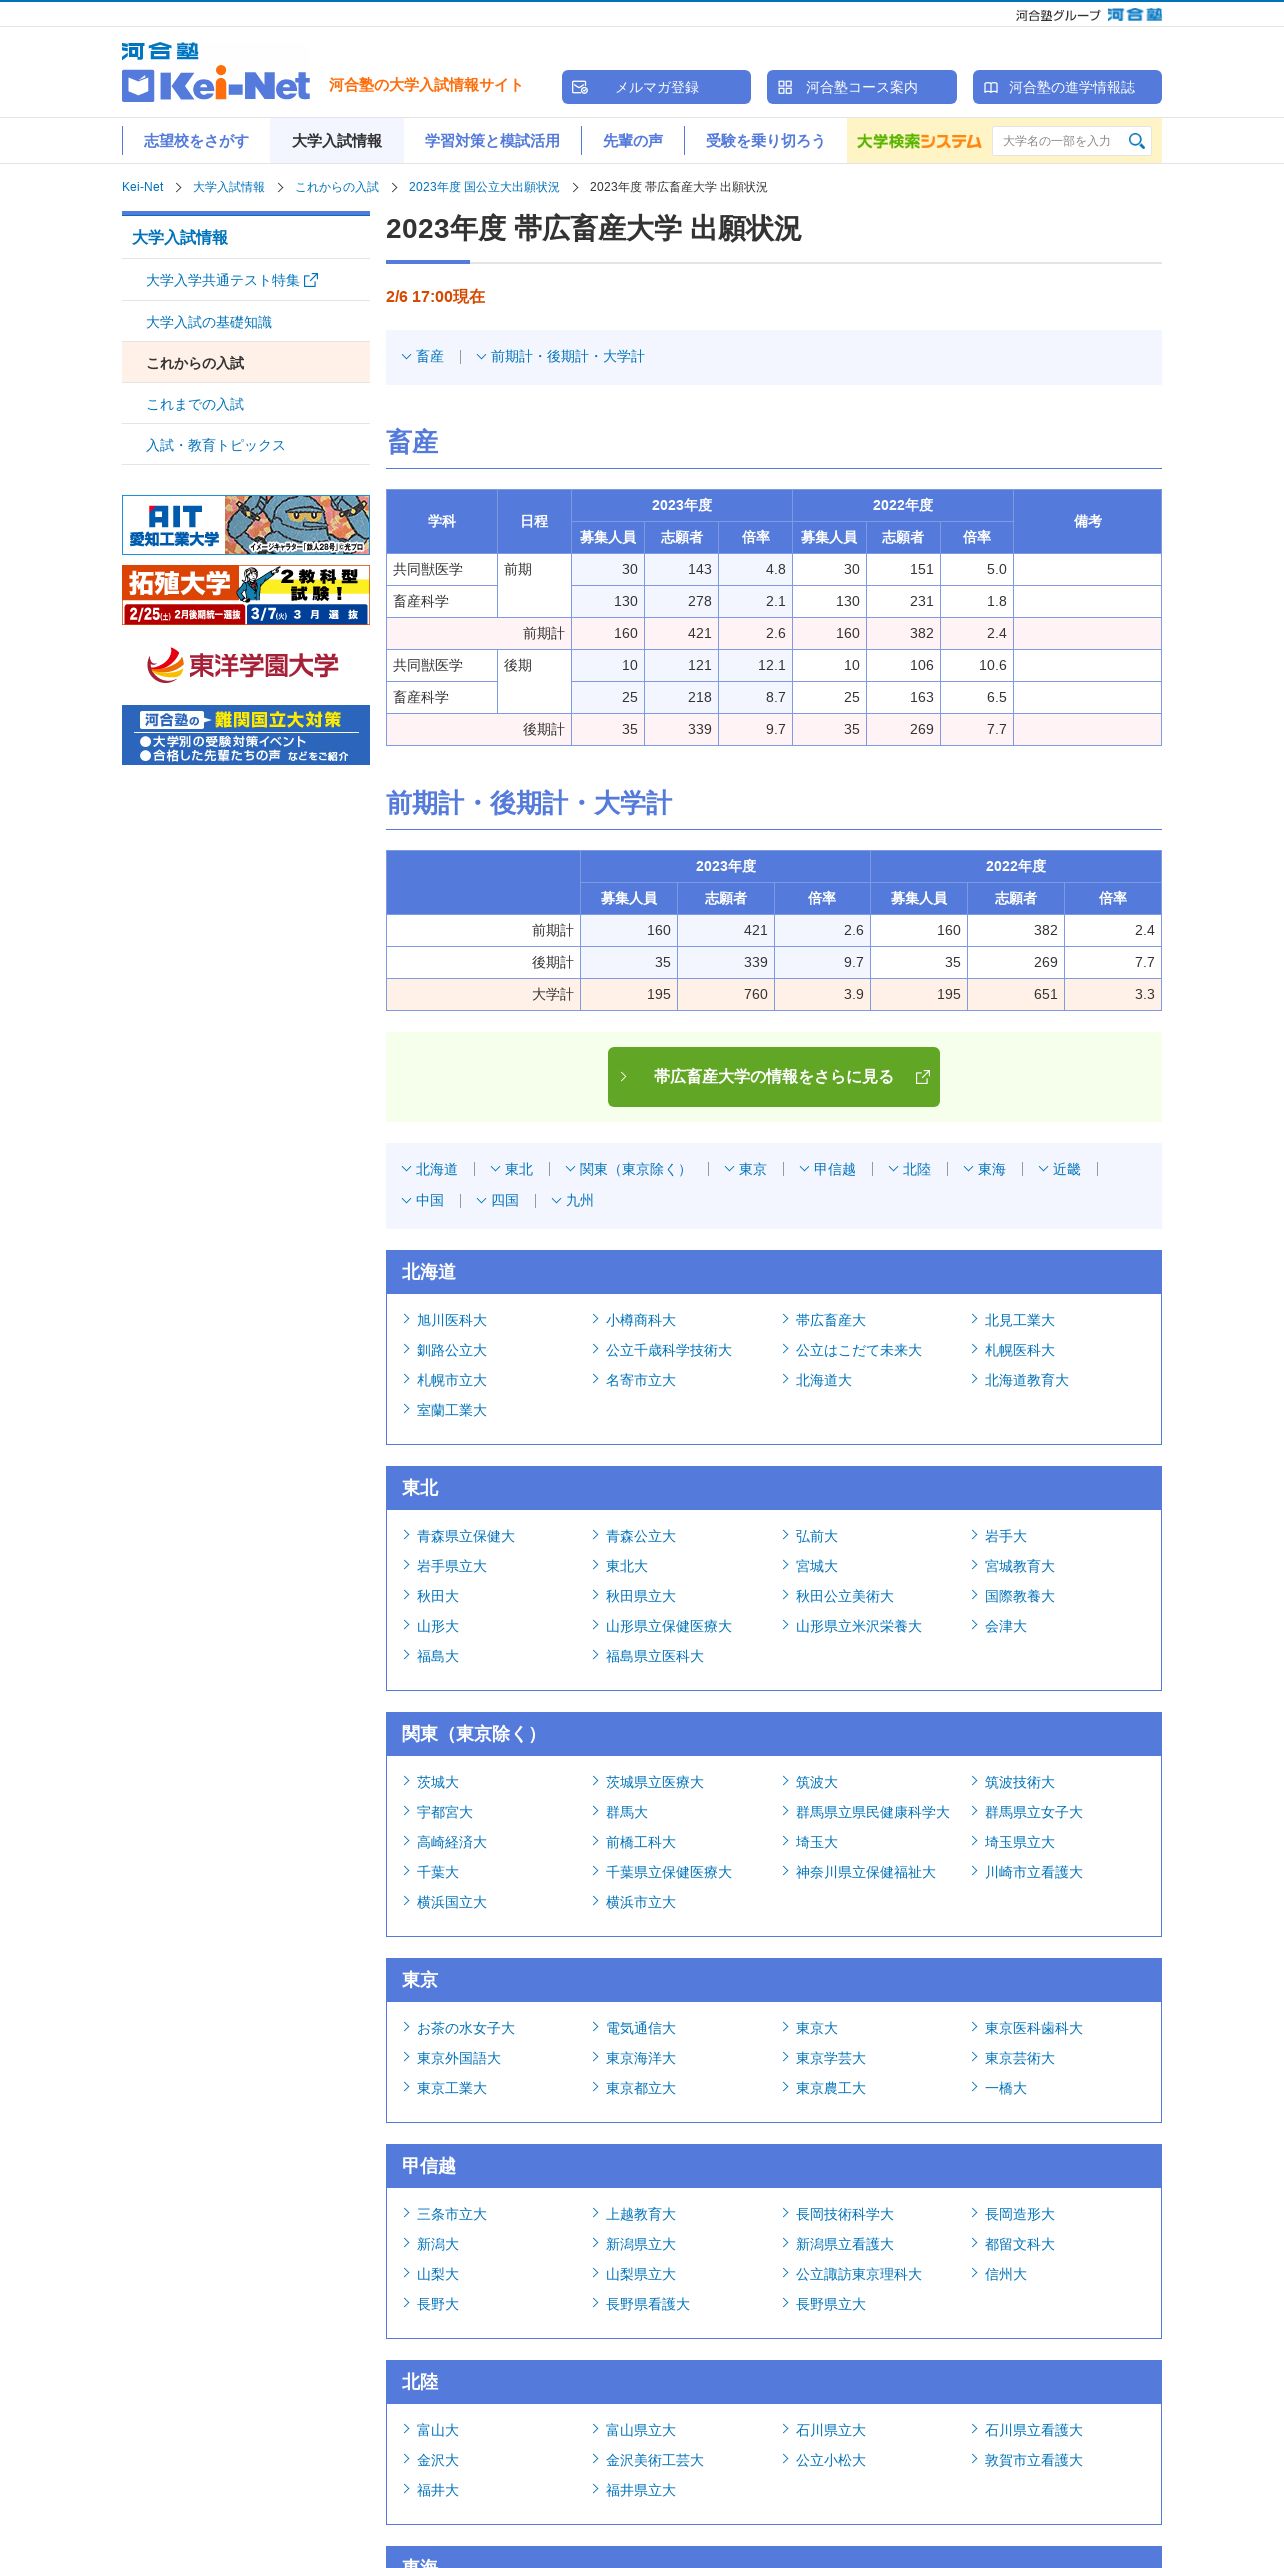Open 大学入試情報 nav tab

click(337, 141)
